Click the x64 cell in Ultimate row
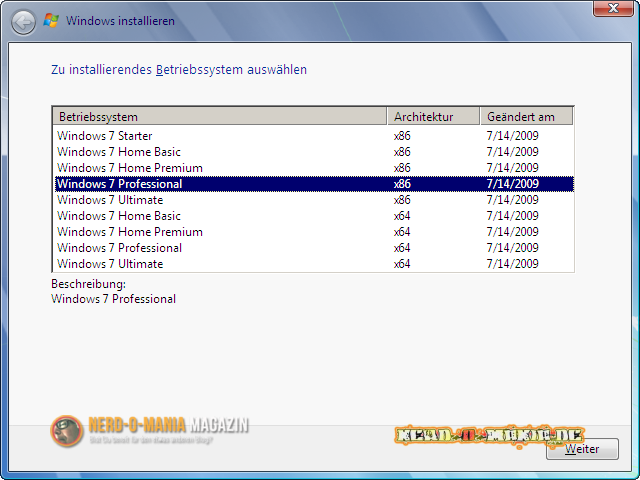 pos(402,264)
